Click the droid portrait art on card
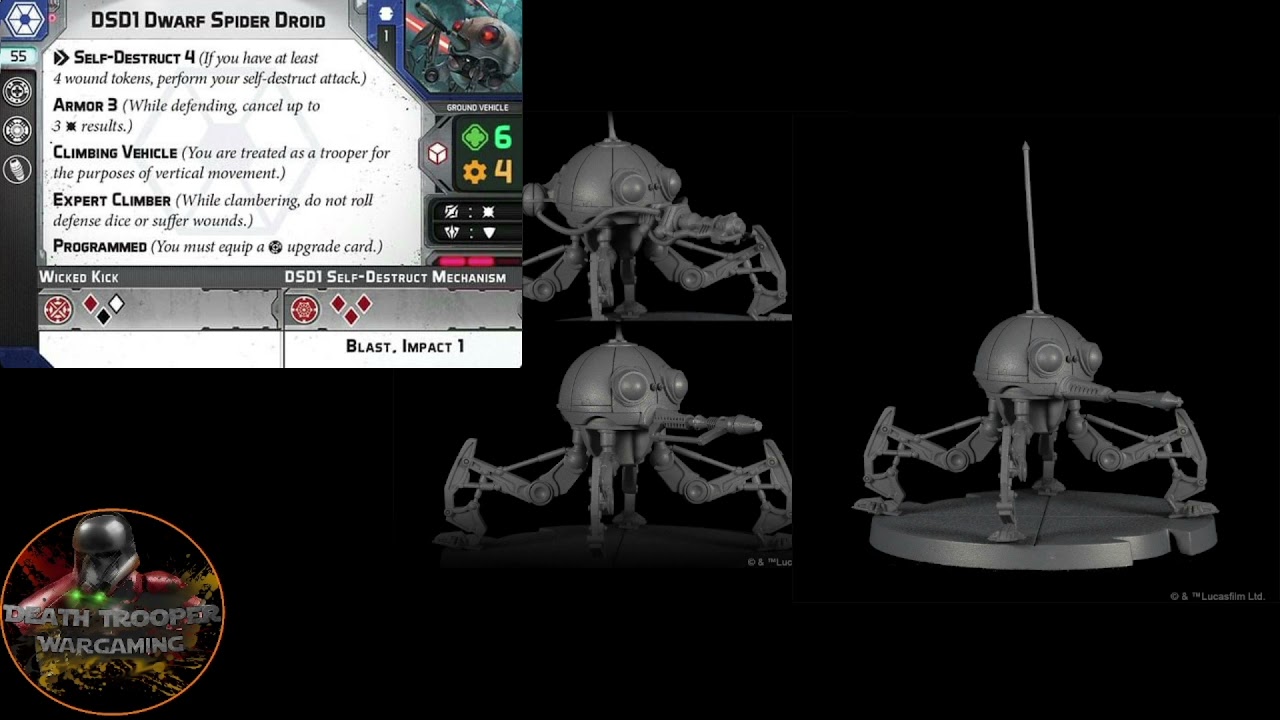This screenshot has width=1280, height=720. [x=462, y=47]
